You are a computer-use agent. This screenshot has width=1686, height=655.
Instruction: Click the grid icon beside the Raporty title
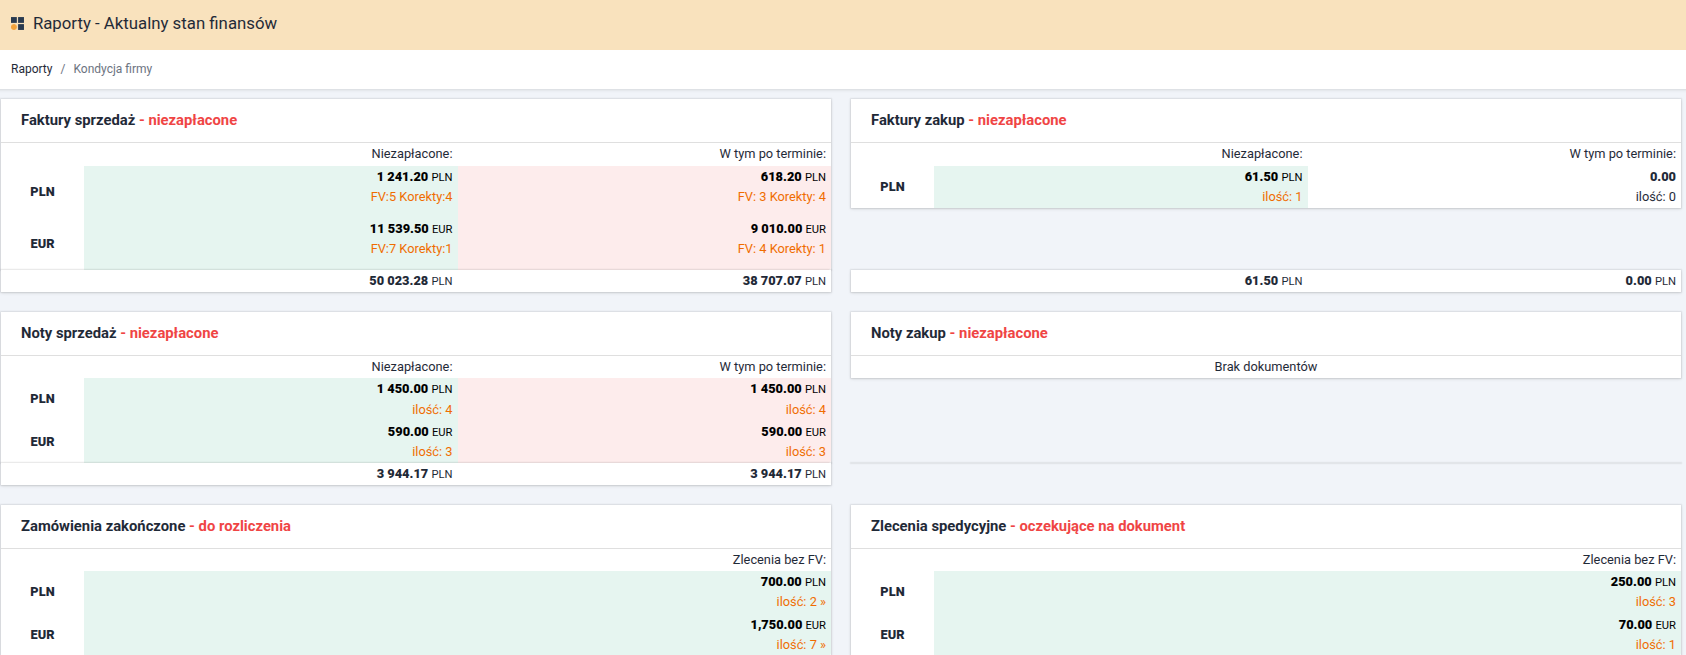tap(17, 23)
